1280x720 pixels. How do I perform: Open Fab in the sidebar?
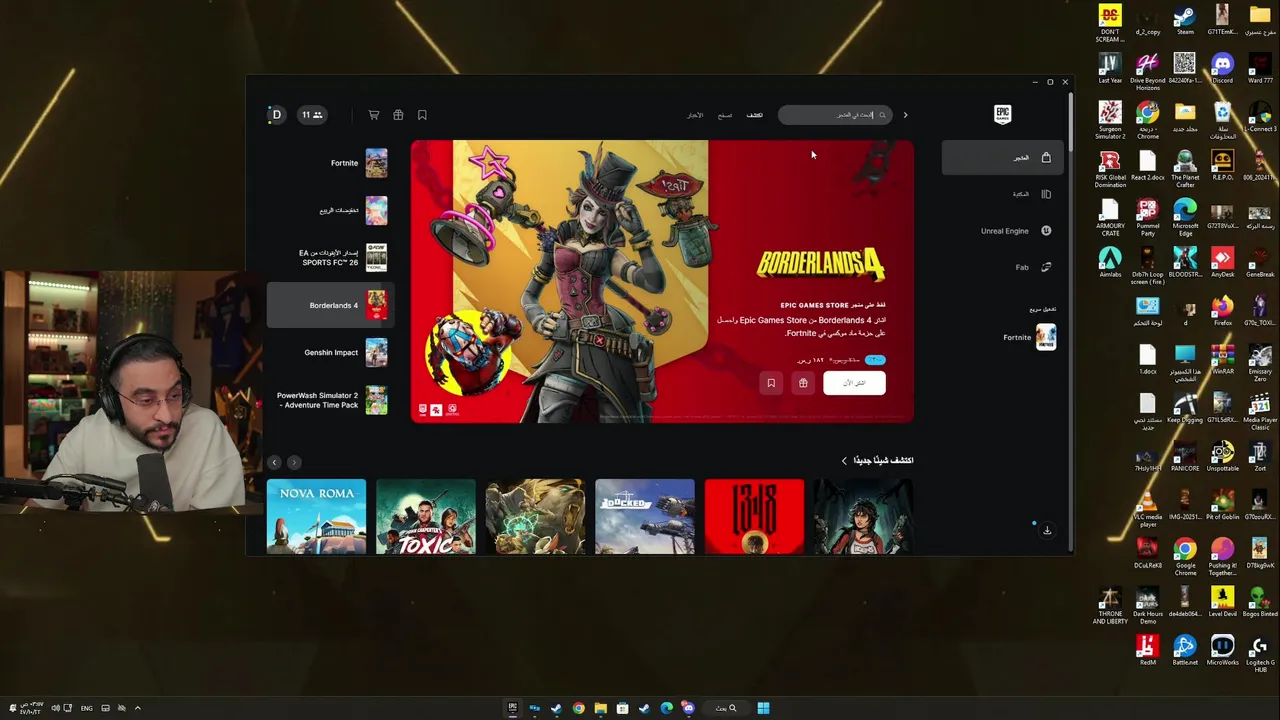tap(1003, 267)
